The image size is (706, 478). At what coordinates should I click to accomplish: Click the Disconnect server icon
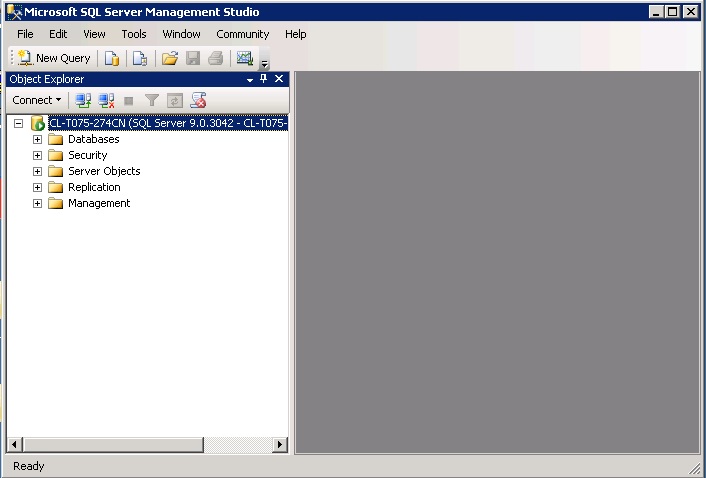click(x=106, y=100)
